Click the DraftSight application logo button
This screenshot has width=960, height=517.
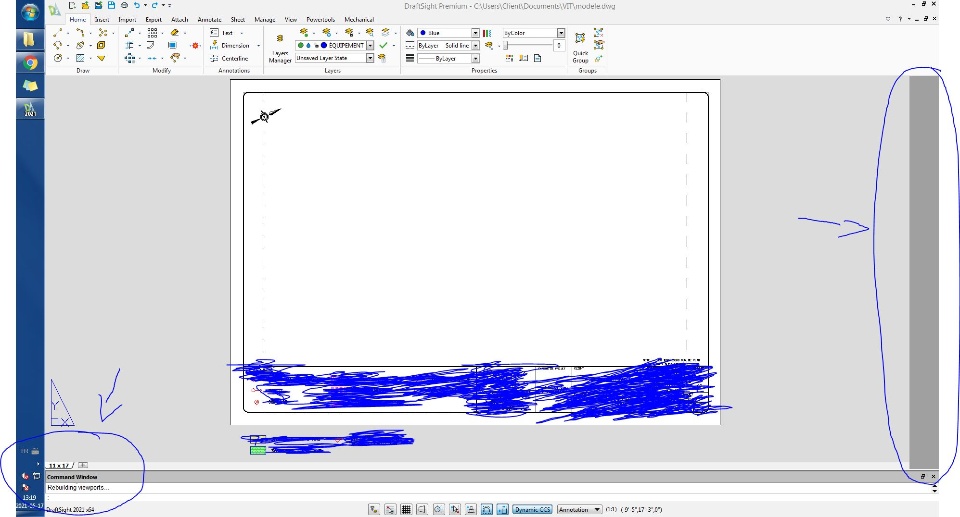(x=54, y=9)
